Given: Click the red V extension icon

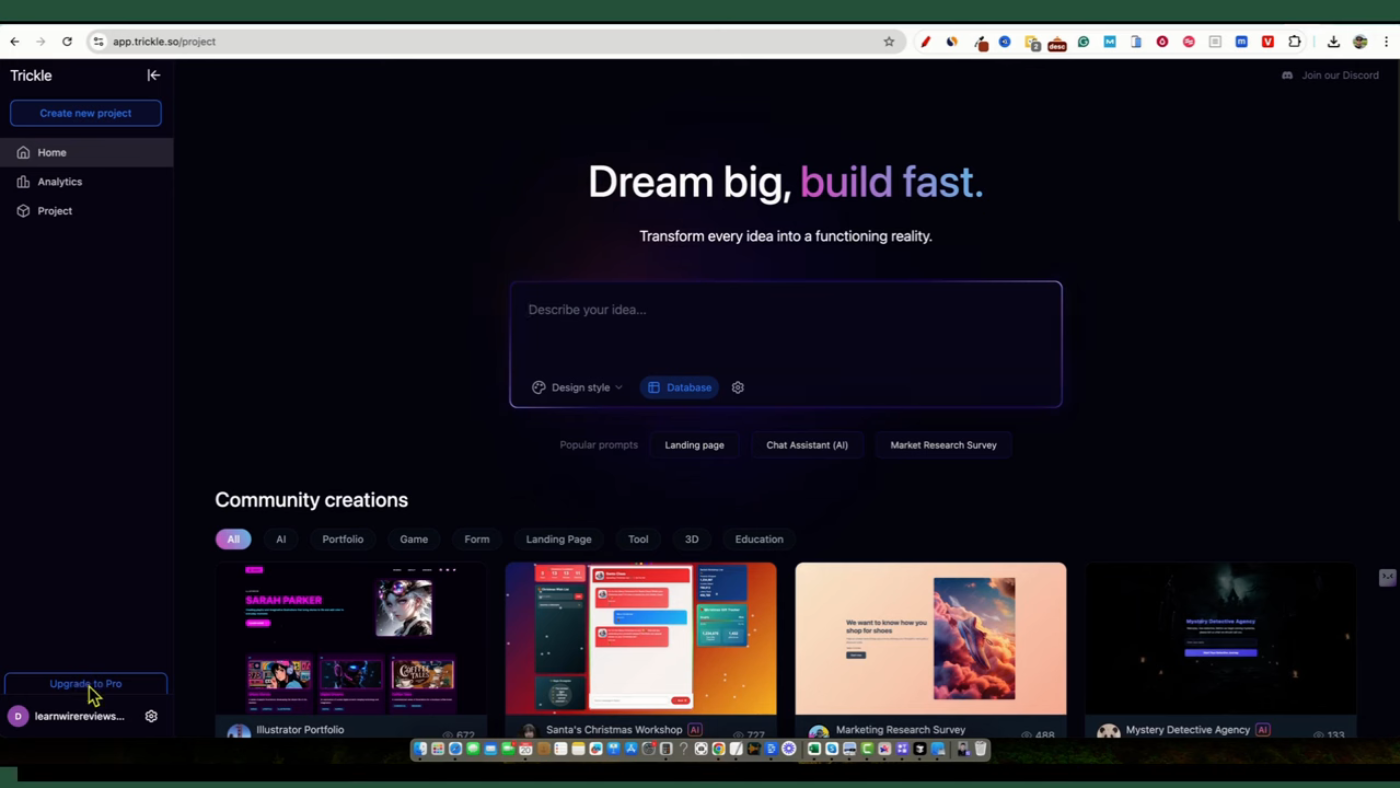Looking at the screenshot, I should tap(1267, 42).
